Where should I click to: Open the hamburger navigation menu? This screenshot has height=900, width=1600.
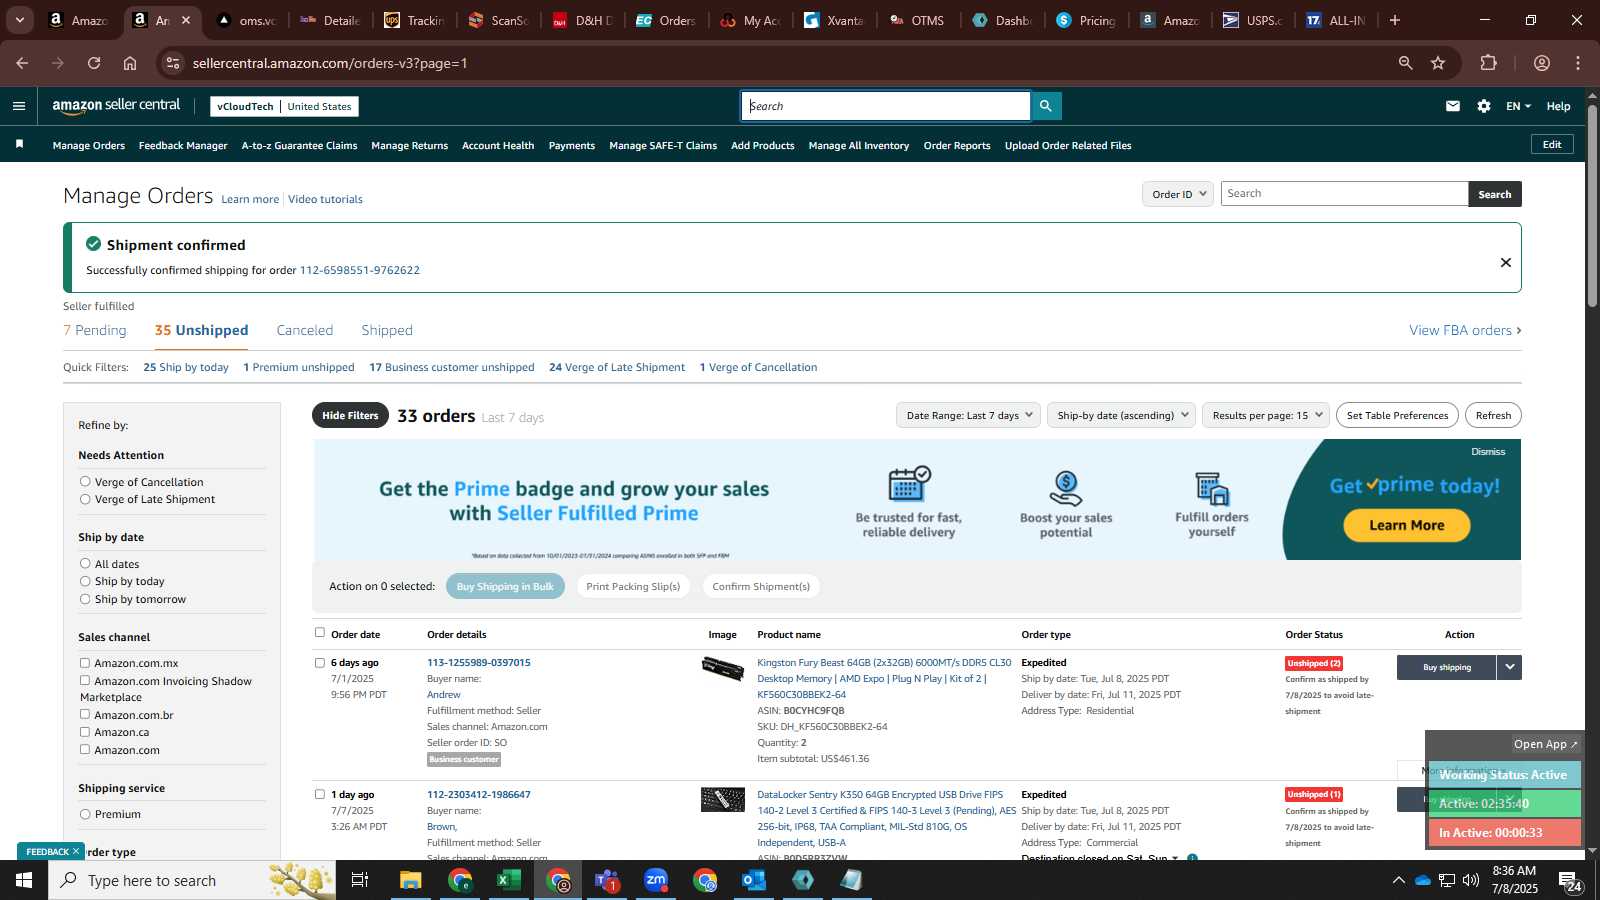coord(19,106)
